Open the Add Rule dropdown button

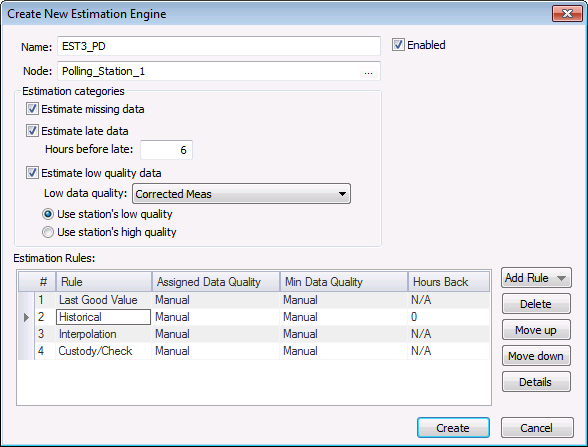(x=536, y=278)
